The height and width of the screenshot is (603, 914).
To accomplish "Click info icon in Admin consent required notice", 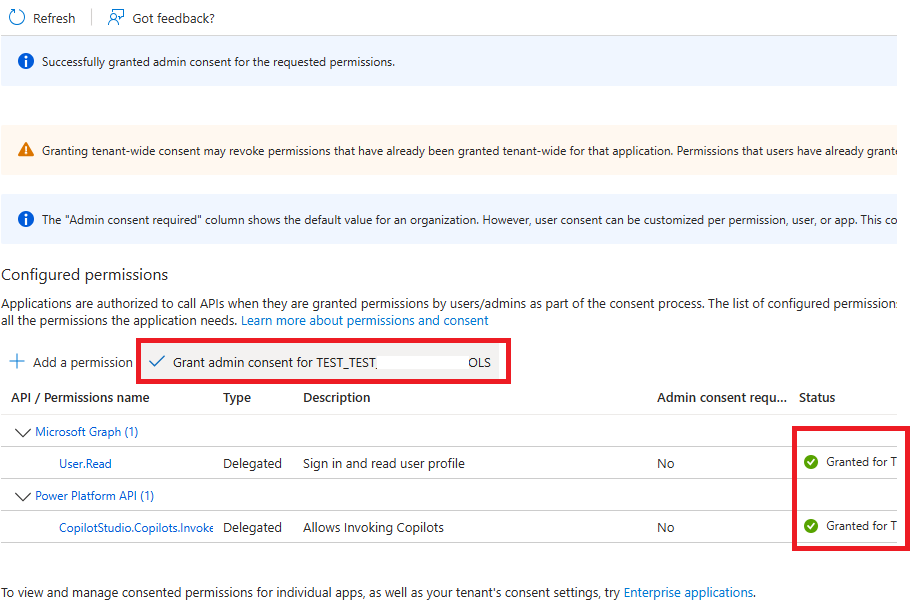I will point(26,220).
